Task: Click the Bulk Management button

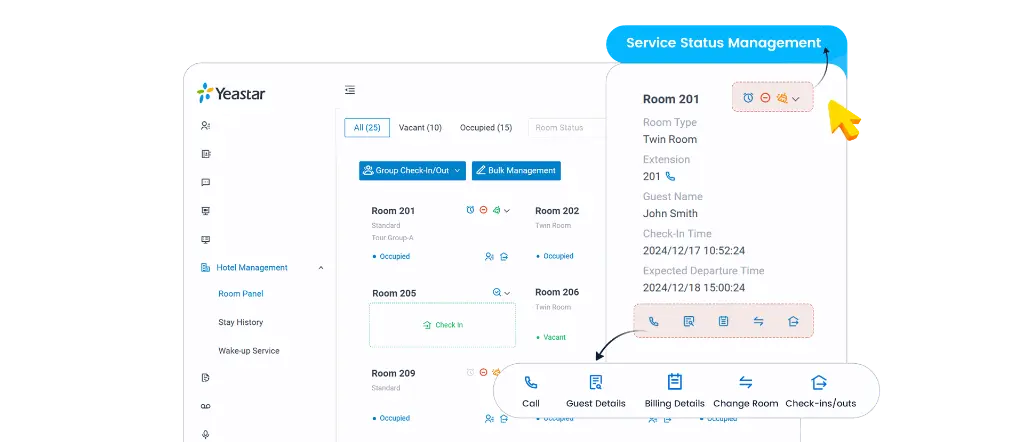Action: pos(516,170)
